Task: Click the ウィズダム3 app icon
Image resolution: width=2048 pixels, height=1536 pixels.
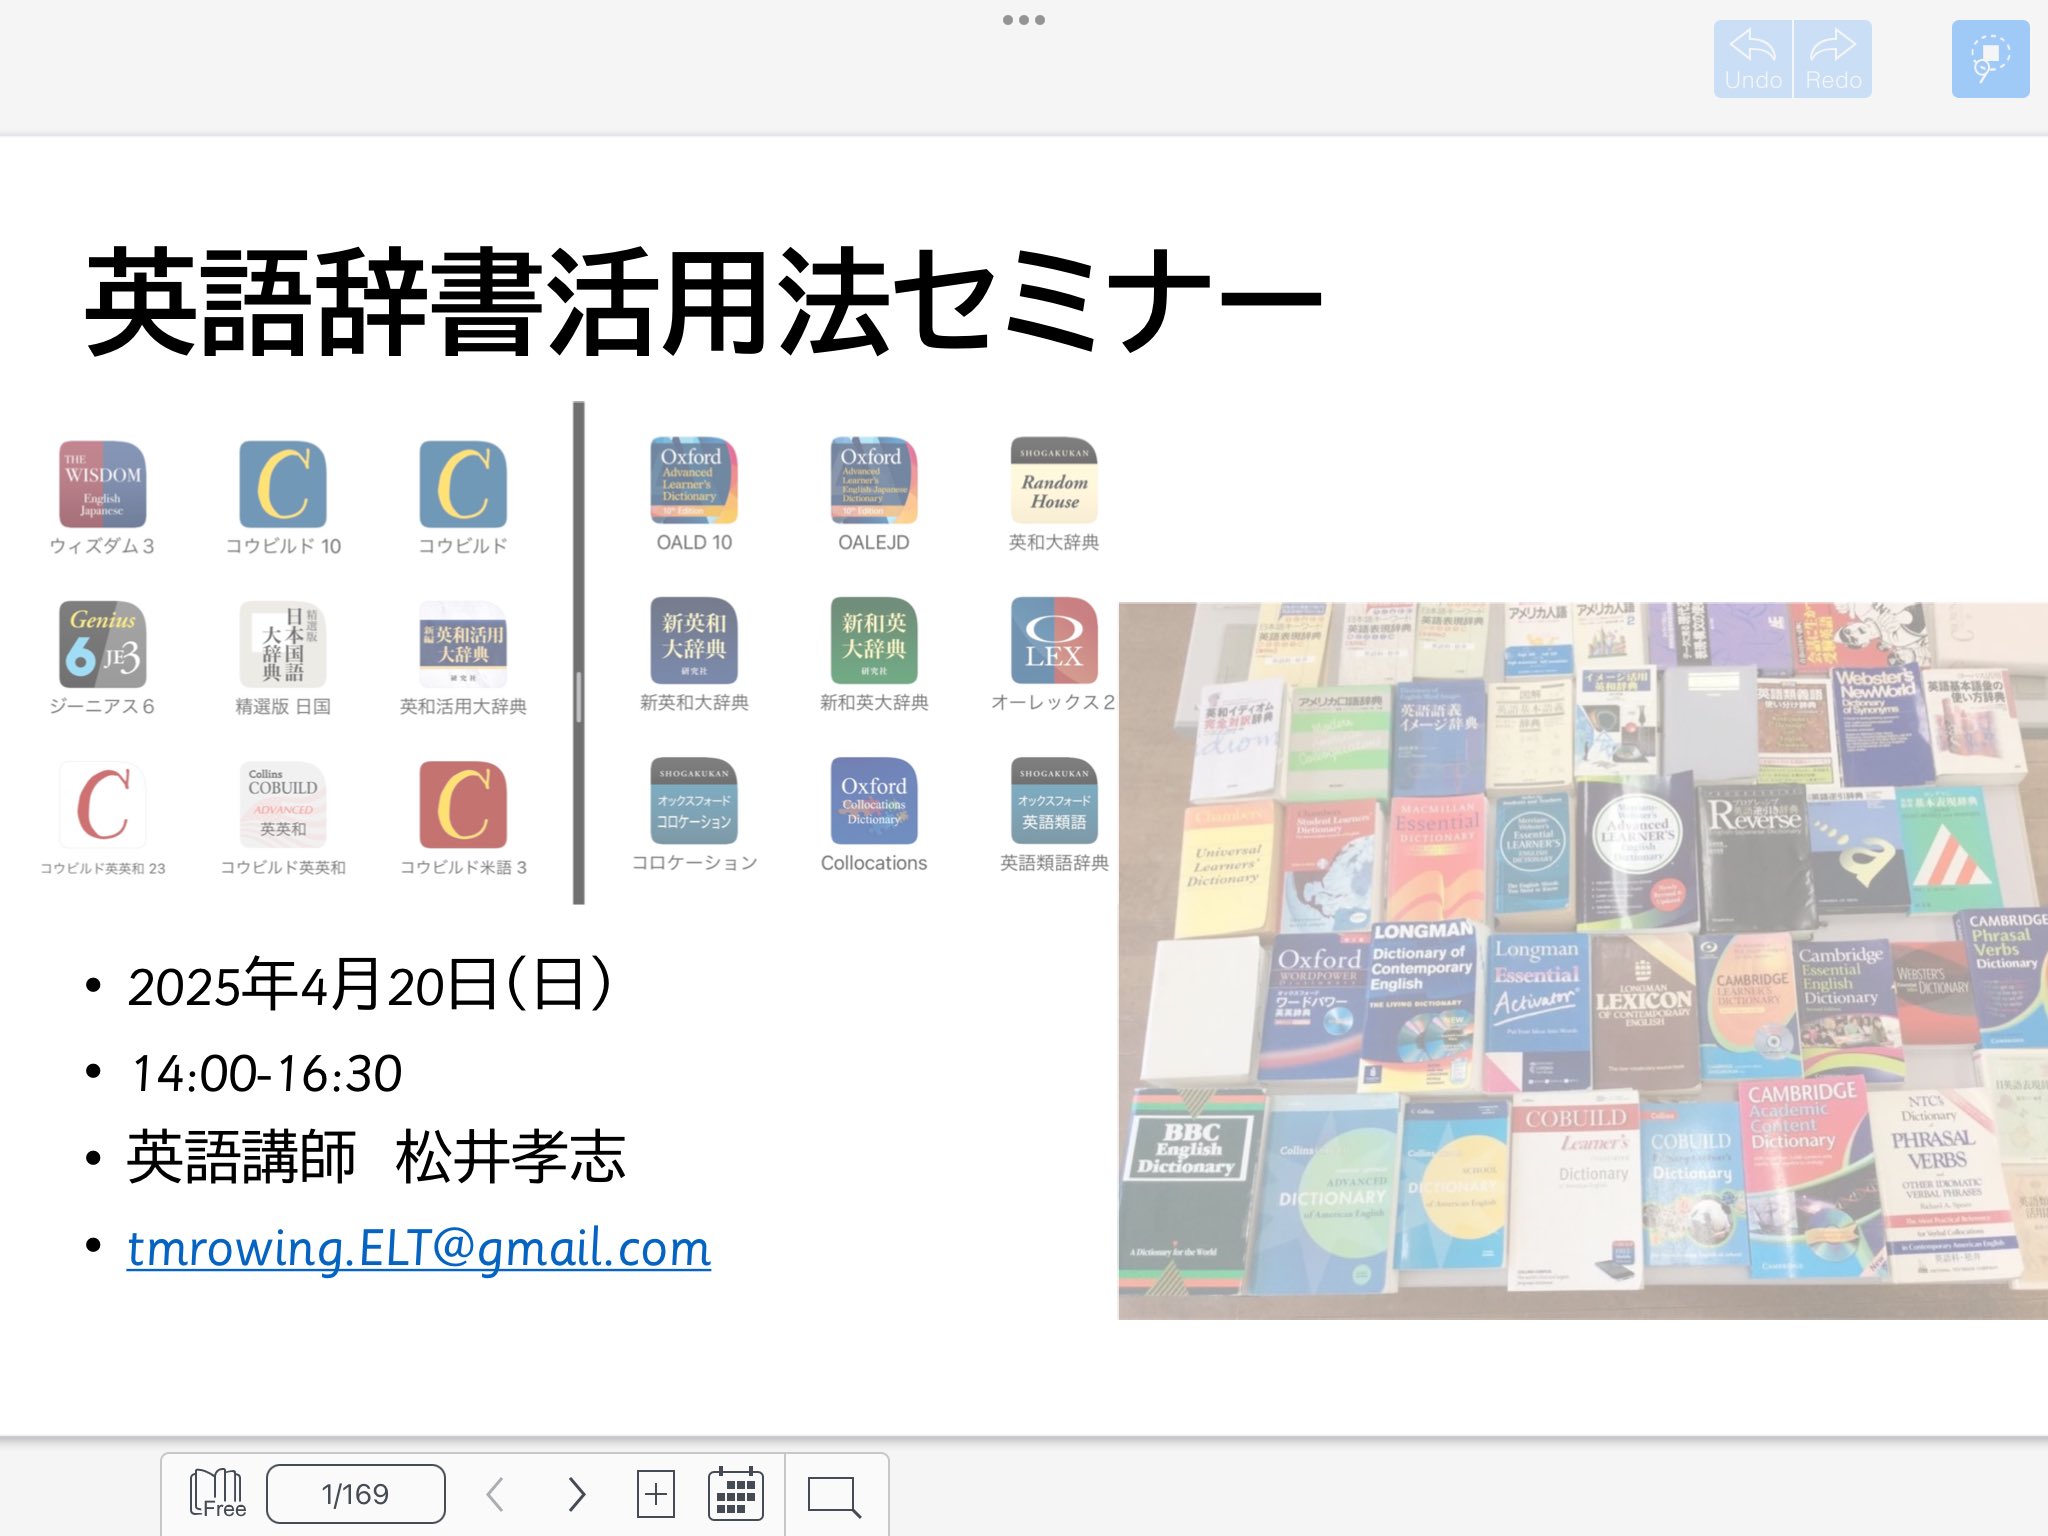Action: click(102, 484)
